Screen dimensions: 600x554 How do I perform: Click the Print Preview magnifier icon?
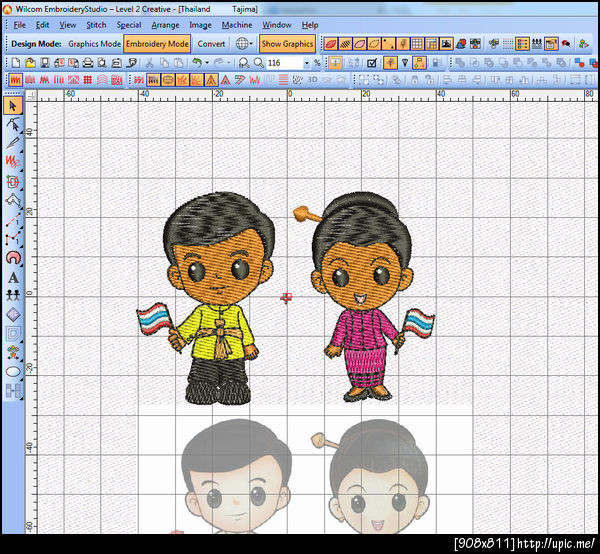click(102, 63)
